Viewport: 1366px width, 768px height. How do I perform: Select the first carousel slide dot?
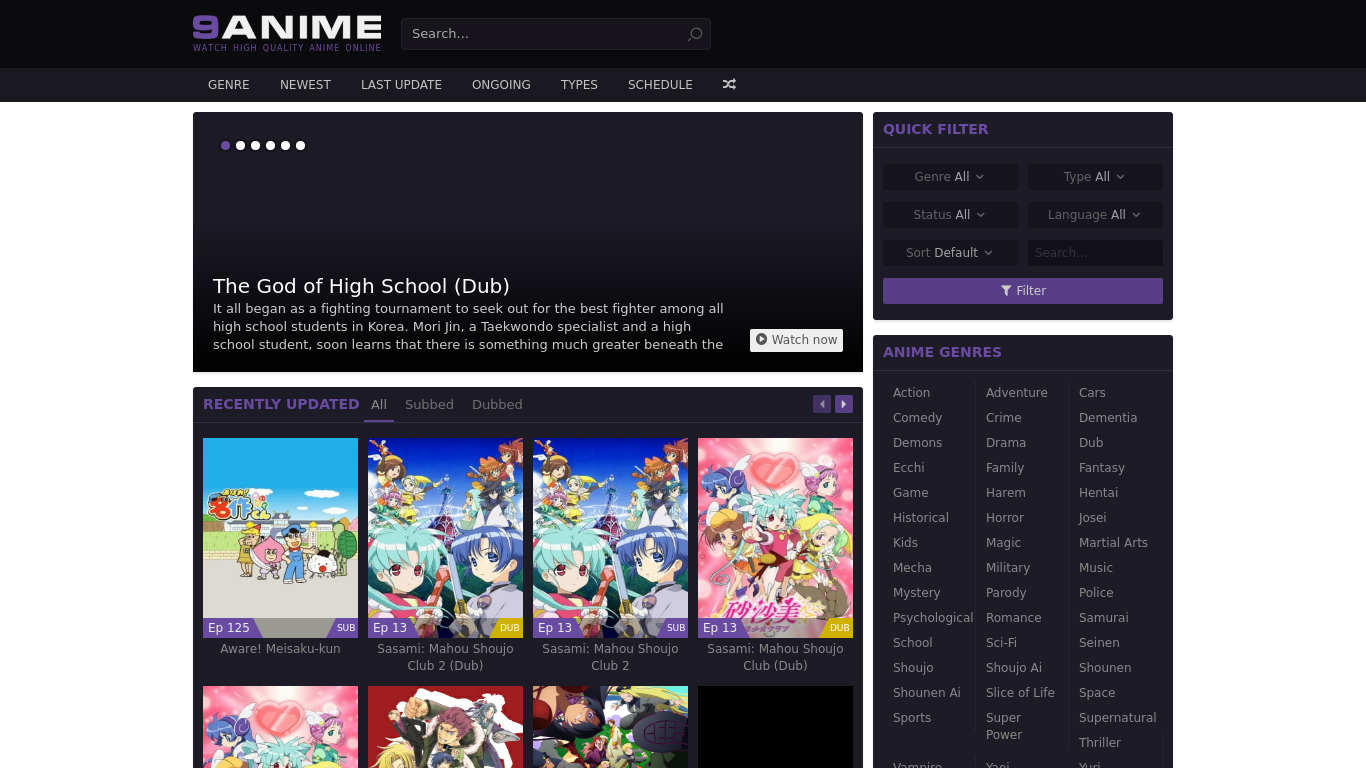225,146
